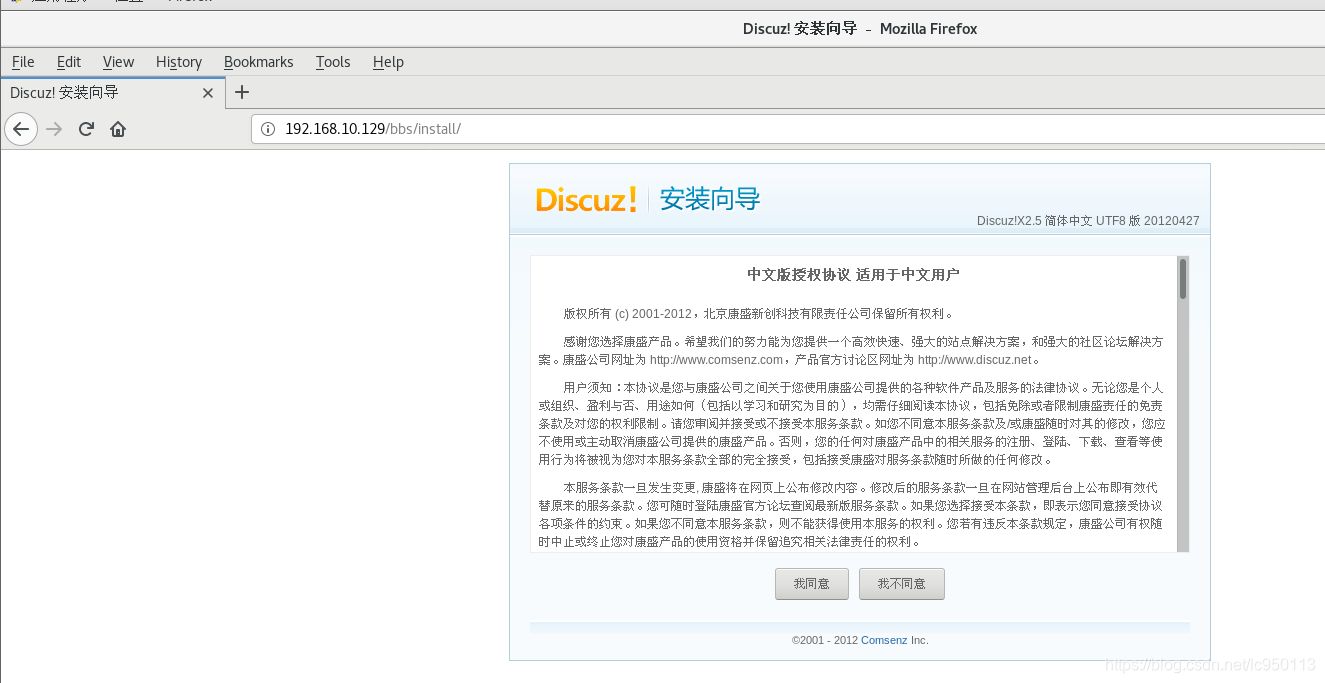
Task: View site information icon in address bar
Action: tap(267, 129)
